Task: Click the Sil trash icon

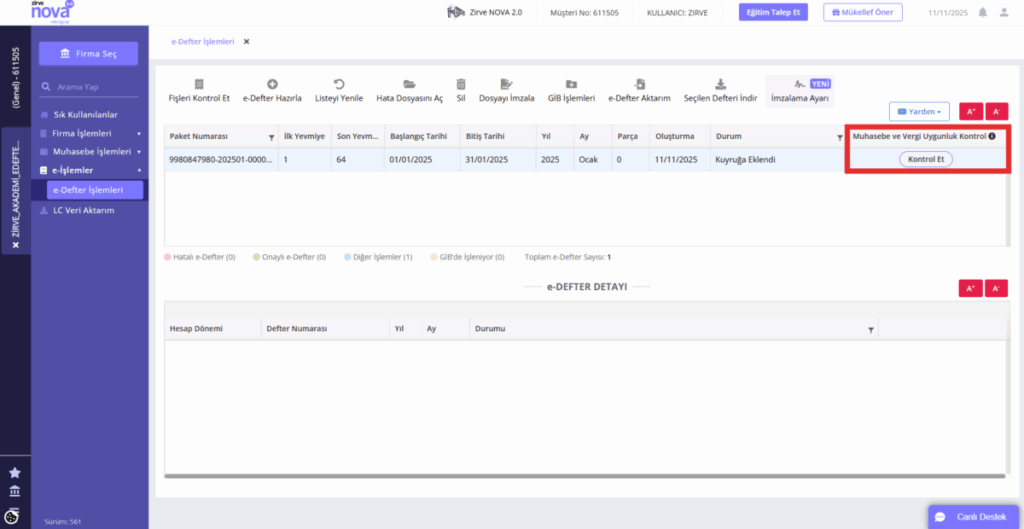Action: (x=461, y=84)
